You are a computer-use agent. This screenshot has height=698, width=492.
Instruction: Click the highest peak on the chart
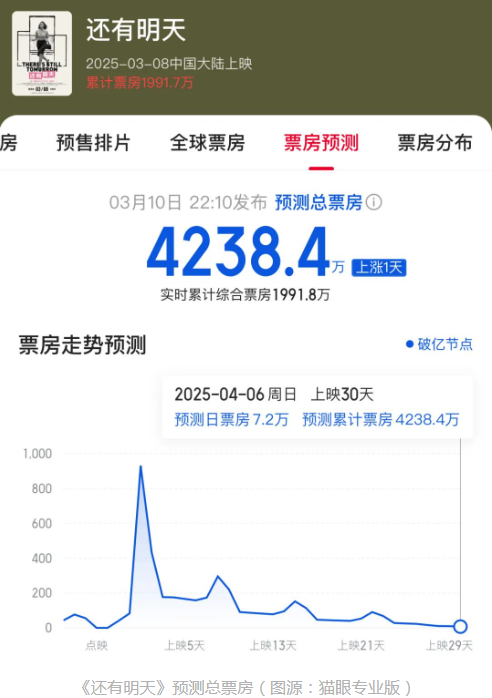pyautogui.click(x=141, y=467)
